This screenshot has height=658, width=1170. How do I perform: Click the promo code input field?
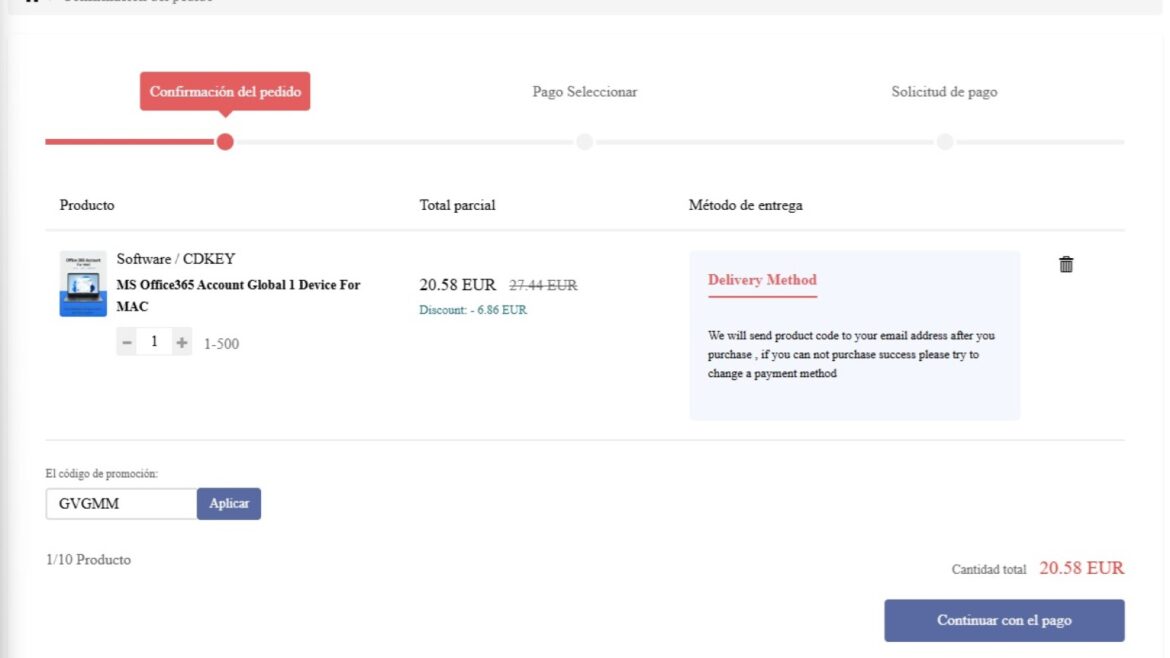pyautogui.click(x=122, y=504)
